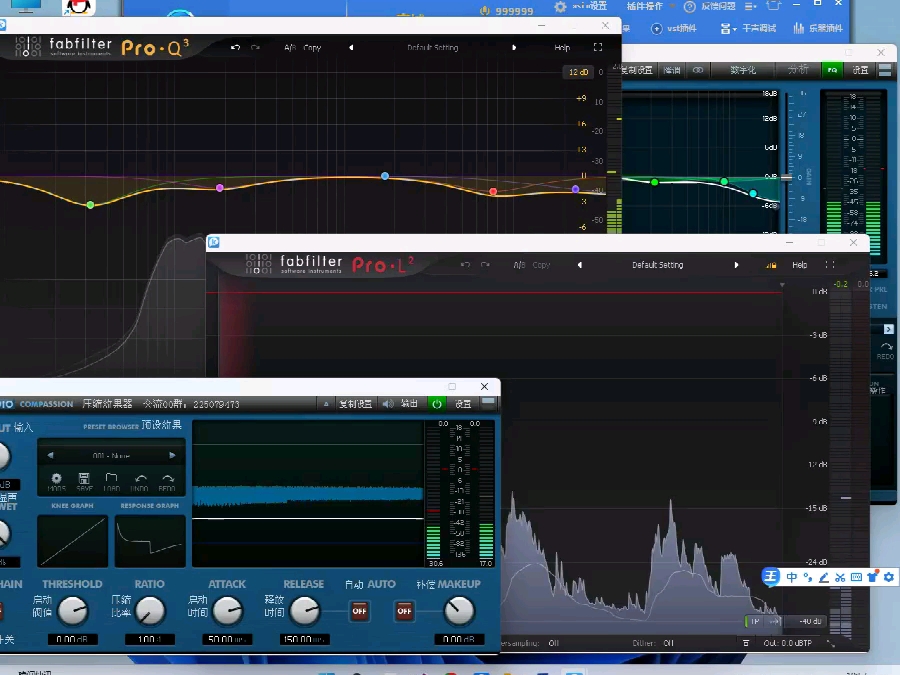Click Undo in compressor preset browser
Screen dimensions: 900x675
pos(139,481)
